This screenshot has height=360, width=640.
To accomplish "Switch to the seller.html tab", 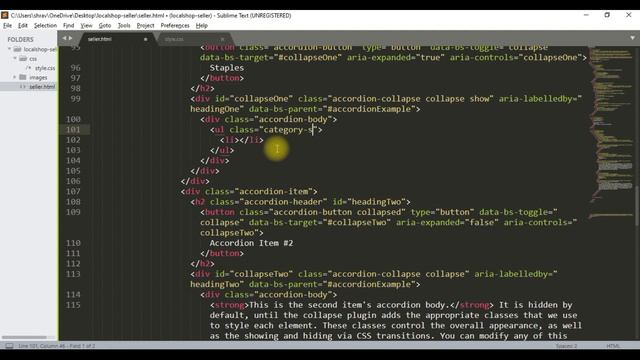I will (116, 39).
